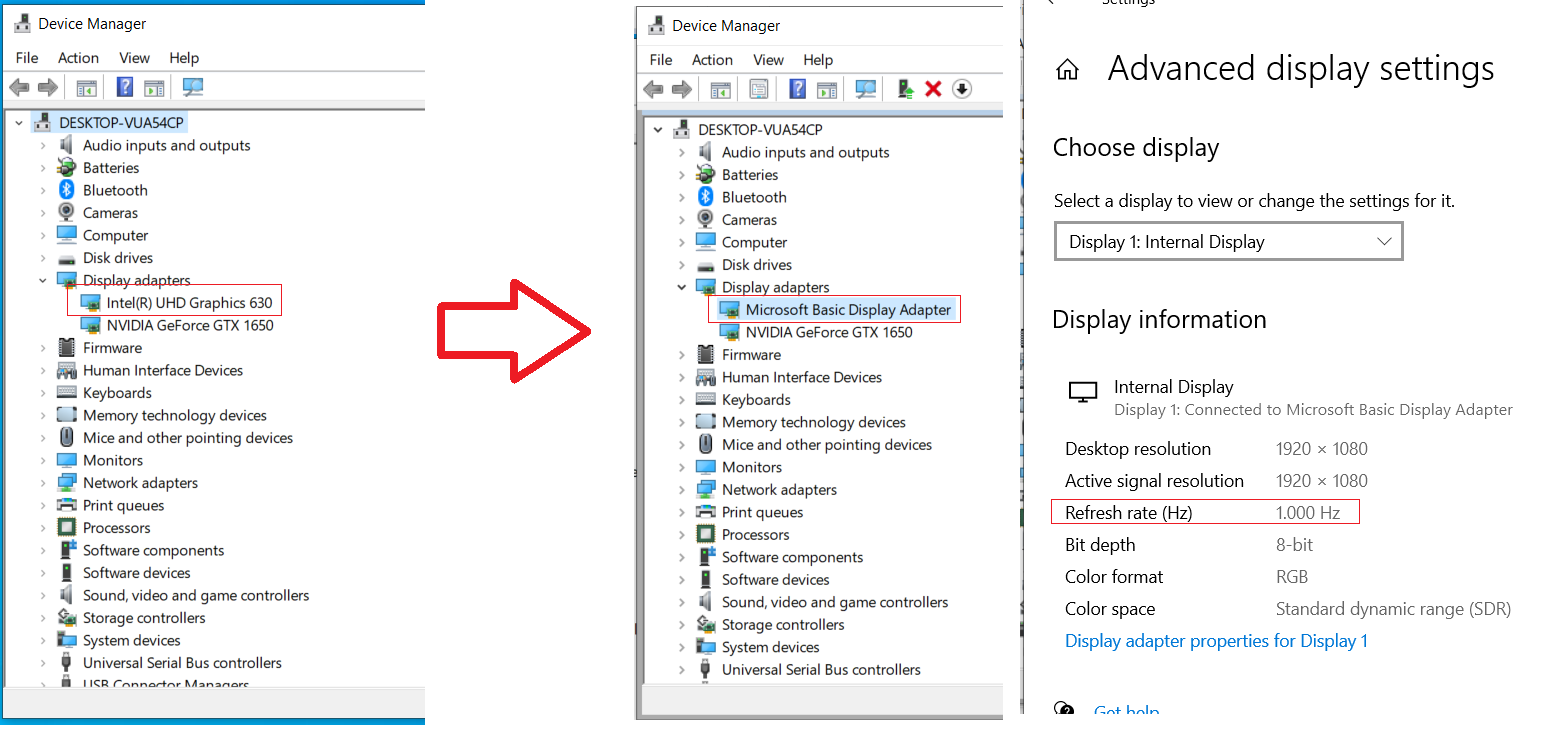Click Processors chip icon in the Intel UHD Device Manager
The image size is (1557, 739).
(x=67, y=528)
